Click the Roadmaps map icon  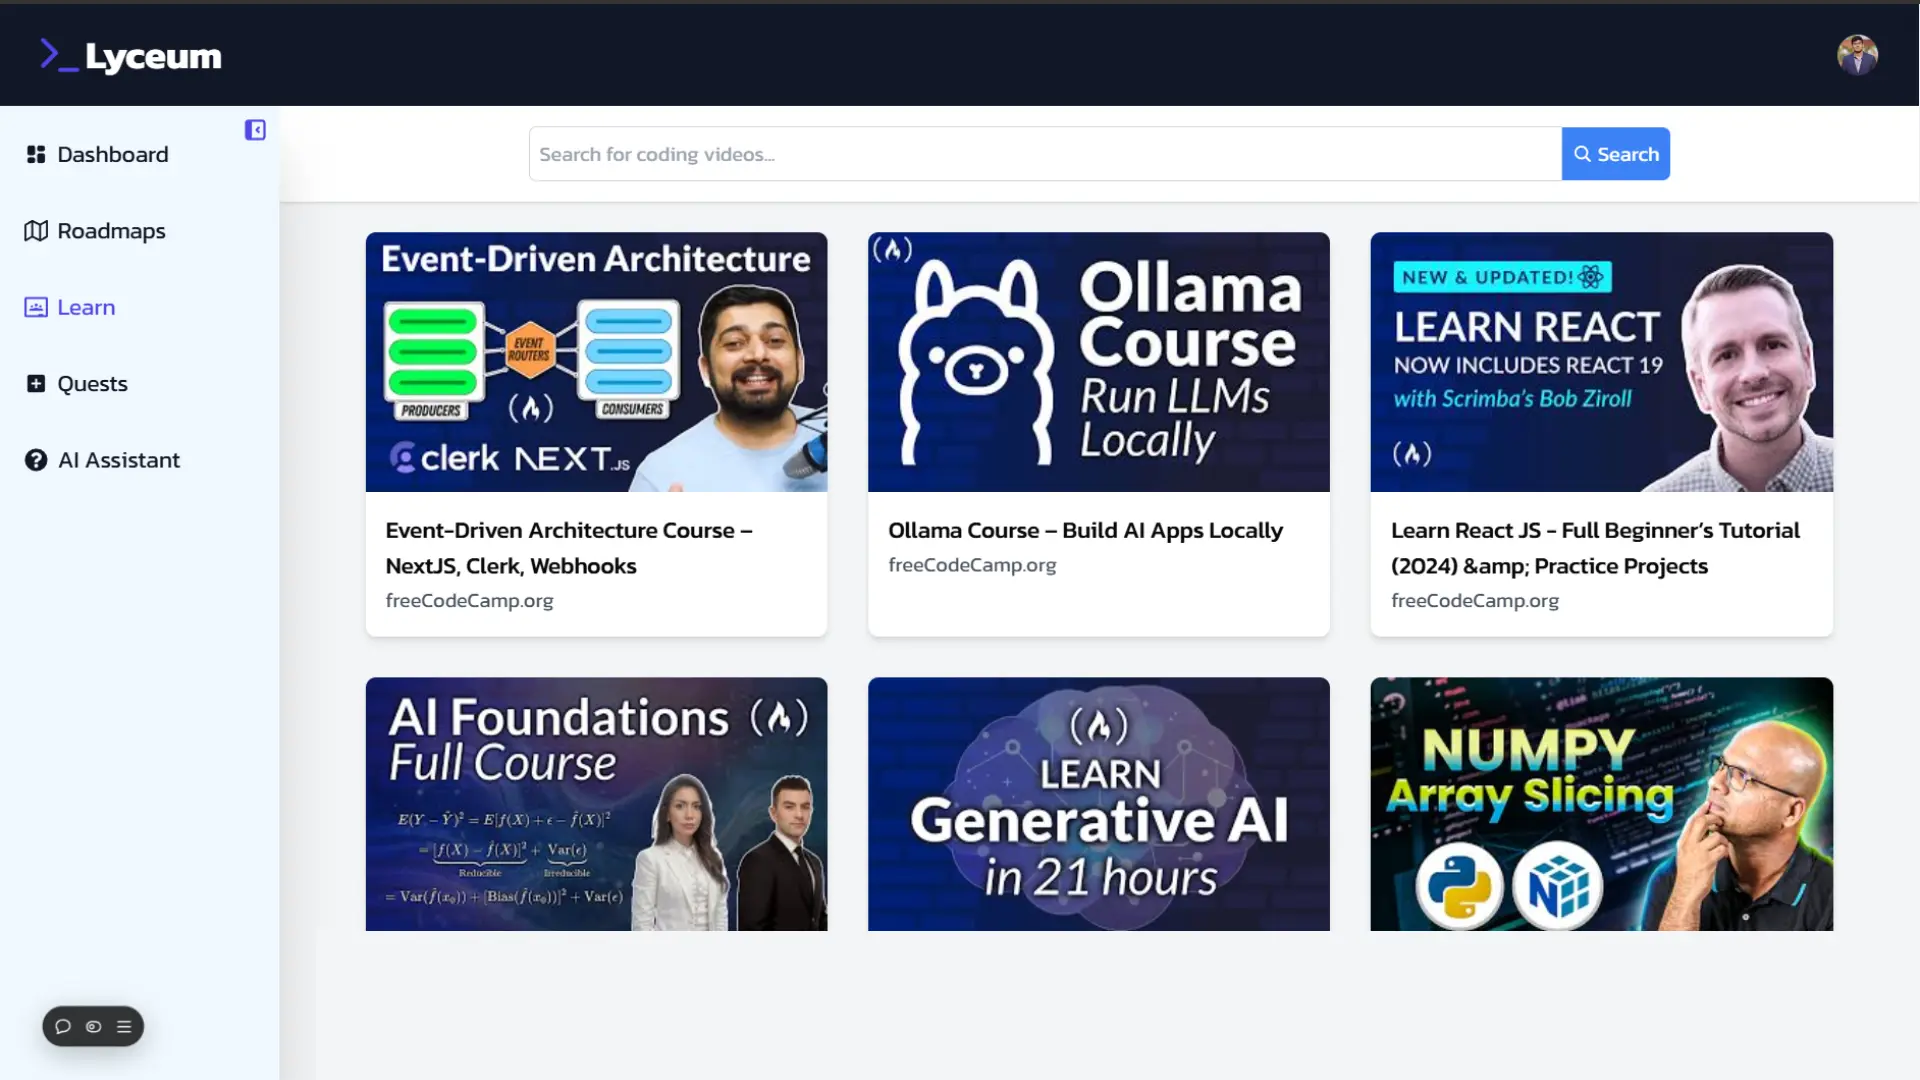pyautogui.click(x=36, y=231)
